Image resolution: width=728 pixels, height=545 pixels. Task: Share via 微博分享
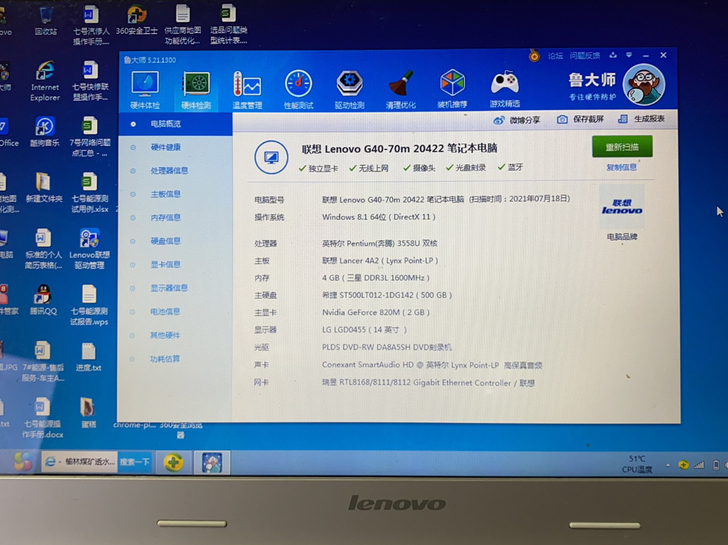pos(517,120)
